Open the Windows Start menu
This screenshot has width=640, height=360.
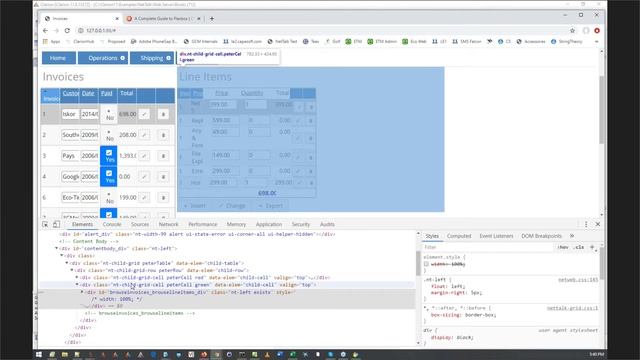(x=39, y=355)
